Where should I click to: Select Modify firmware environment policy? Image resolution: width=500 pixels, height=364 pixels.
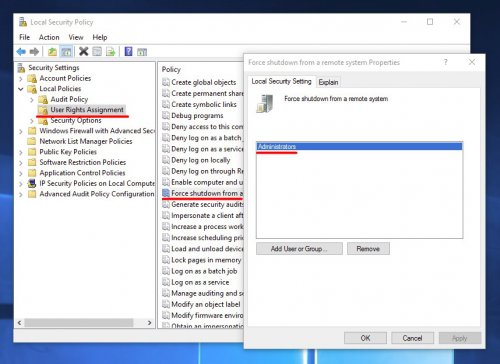[x=207, y=315]
